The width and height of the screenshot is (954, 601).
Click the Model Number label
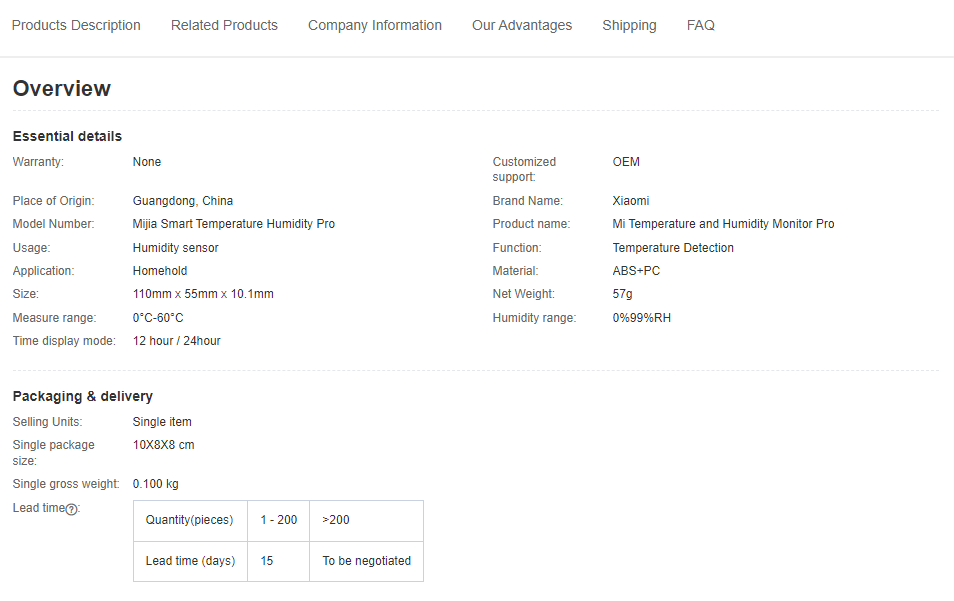(x=54, y=224)
